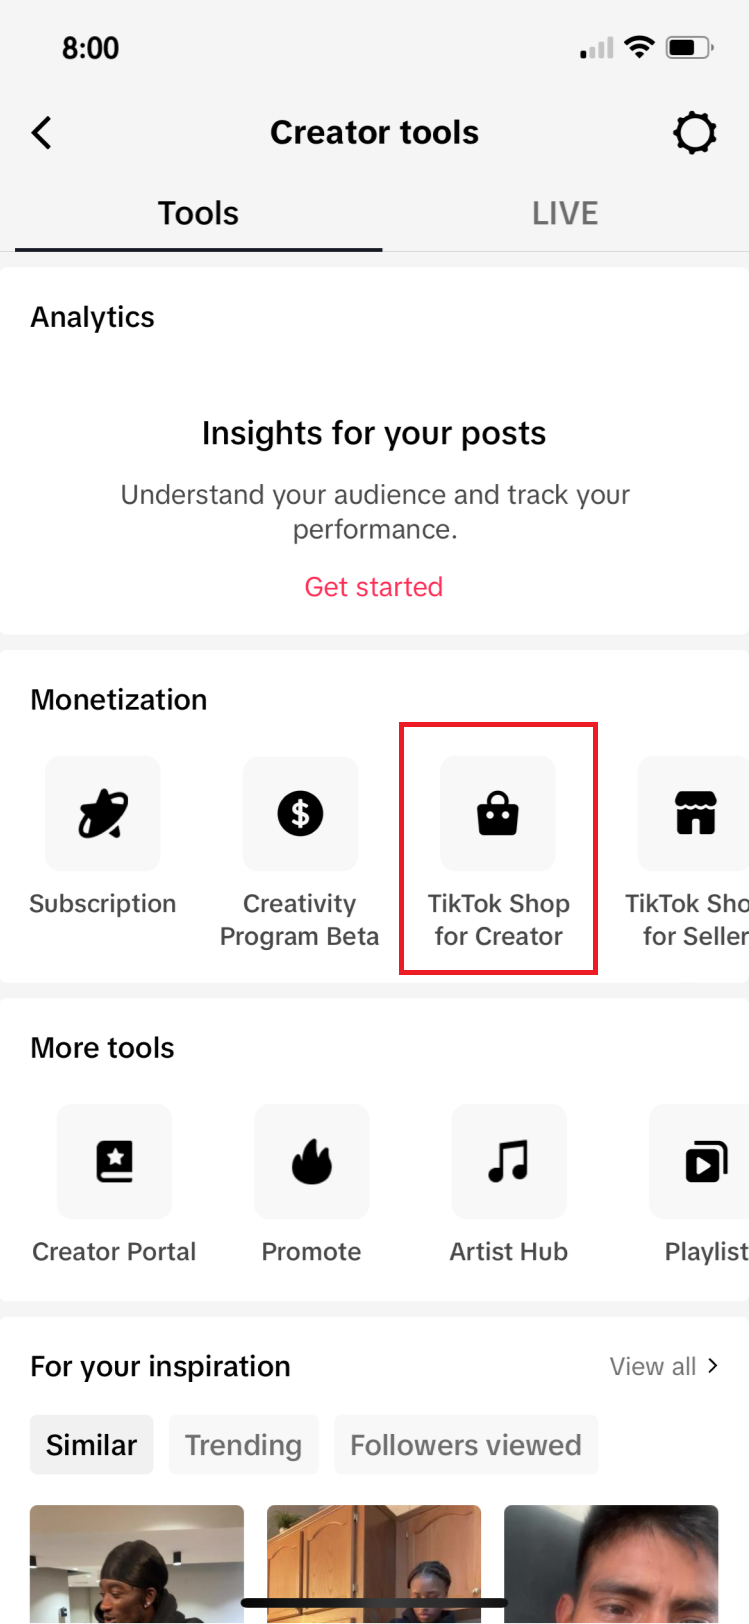Viewport: 749px width, 1624px height.
Task: Open TikTok Shop for Creator bag icon
Action: coord(498,814)
